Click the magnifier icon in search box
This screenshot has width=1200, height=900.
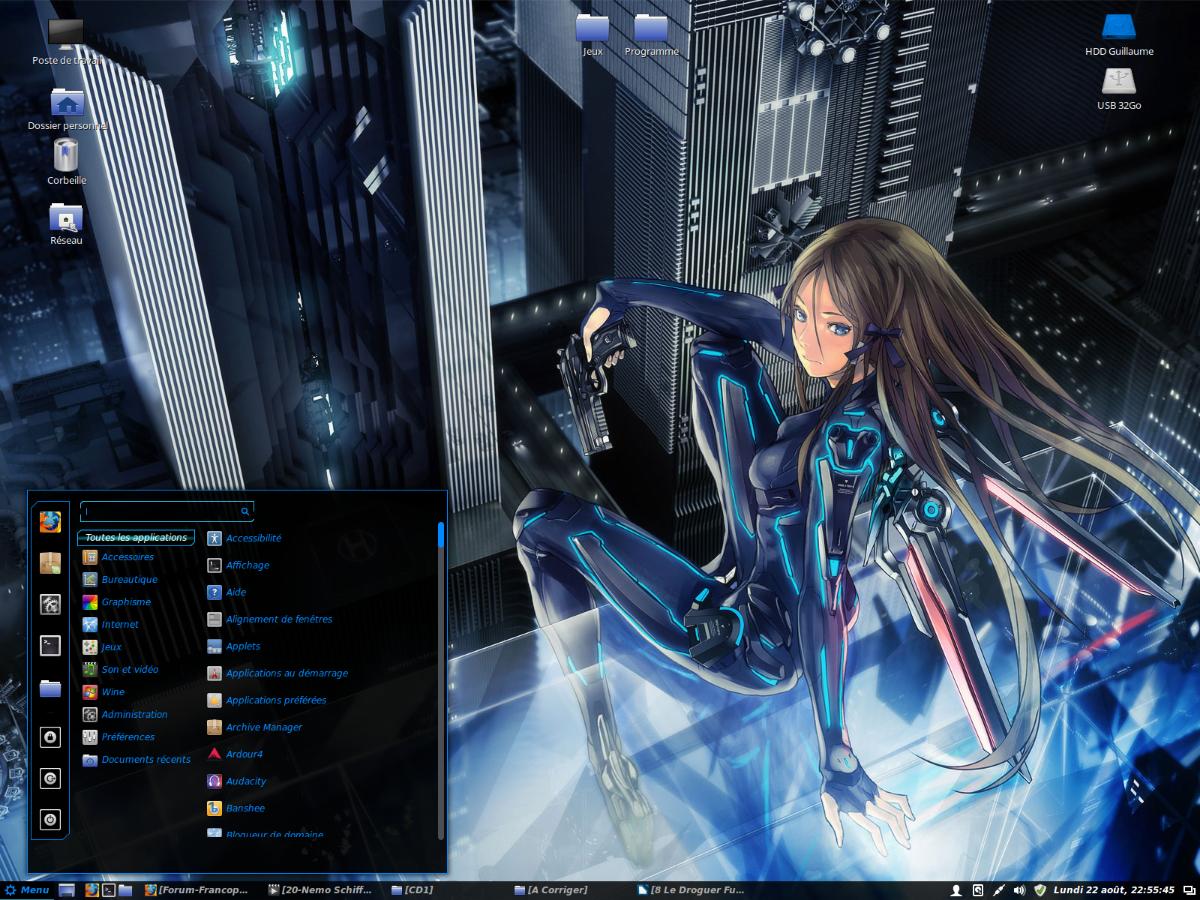coord(245,511)
